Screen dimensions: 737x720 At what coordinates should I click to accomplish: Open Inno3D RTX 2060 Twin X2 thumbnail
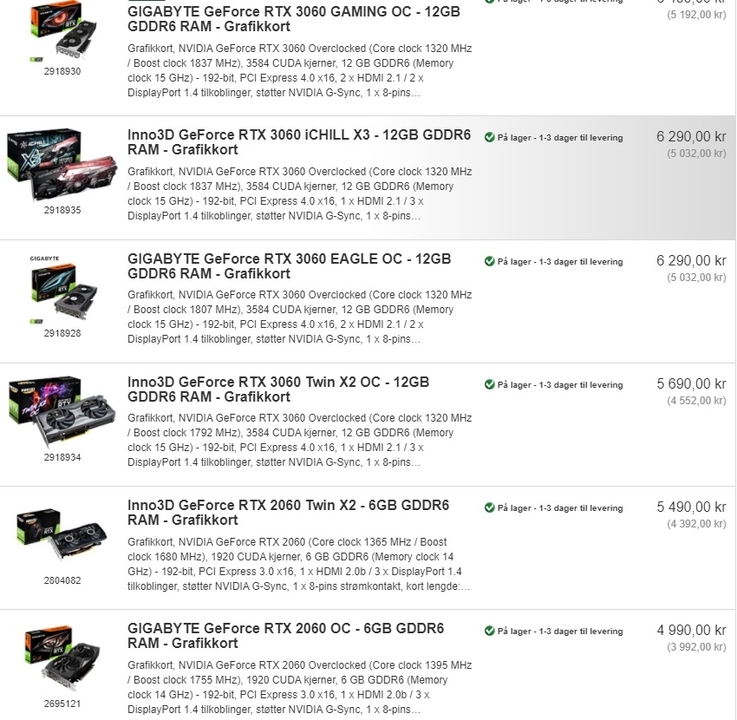point(62,534)
